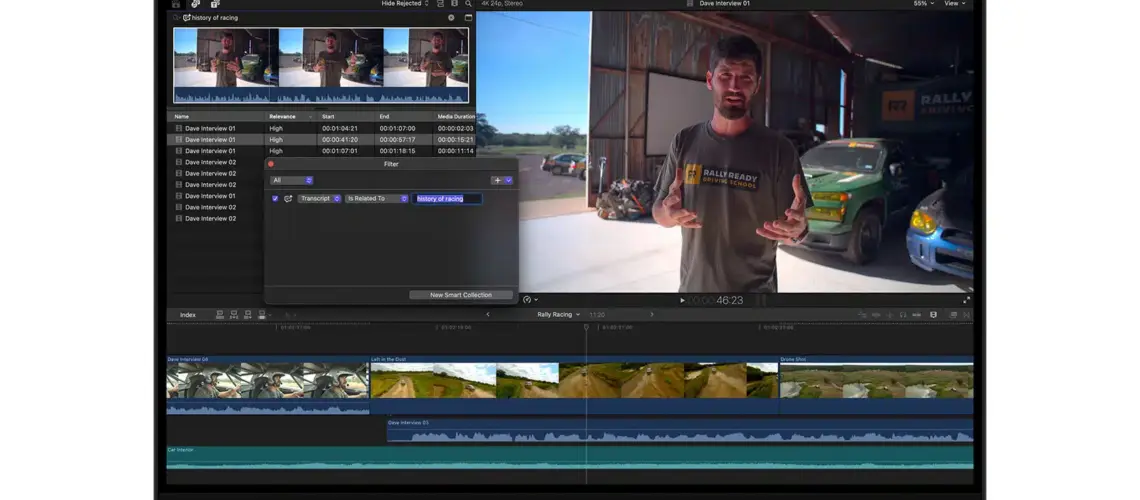Clear the 'history of racing' search field
Image resolution: width=1140 pixels, height=500 pixels.
coord(451,18)
